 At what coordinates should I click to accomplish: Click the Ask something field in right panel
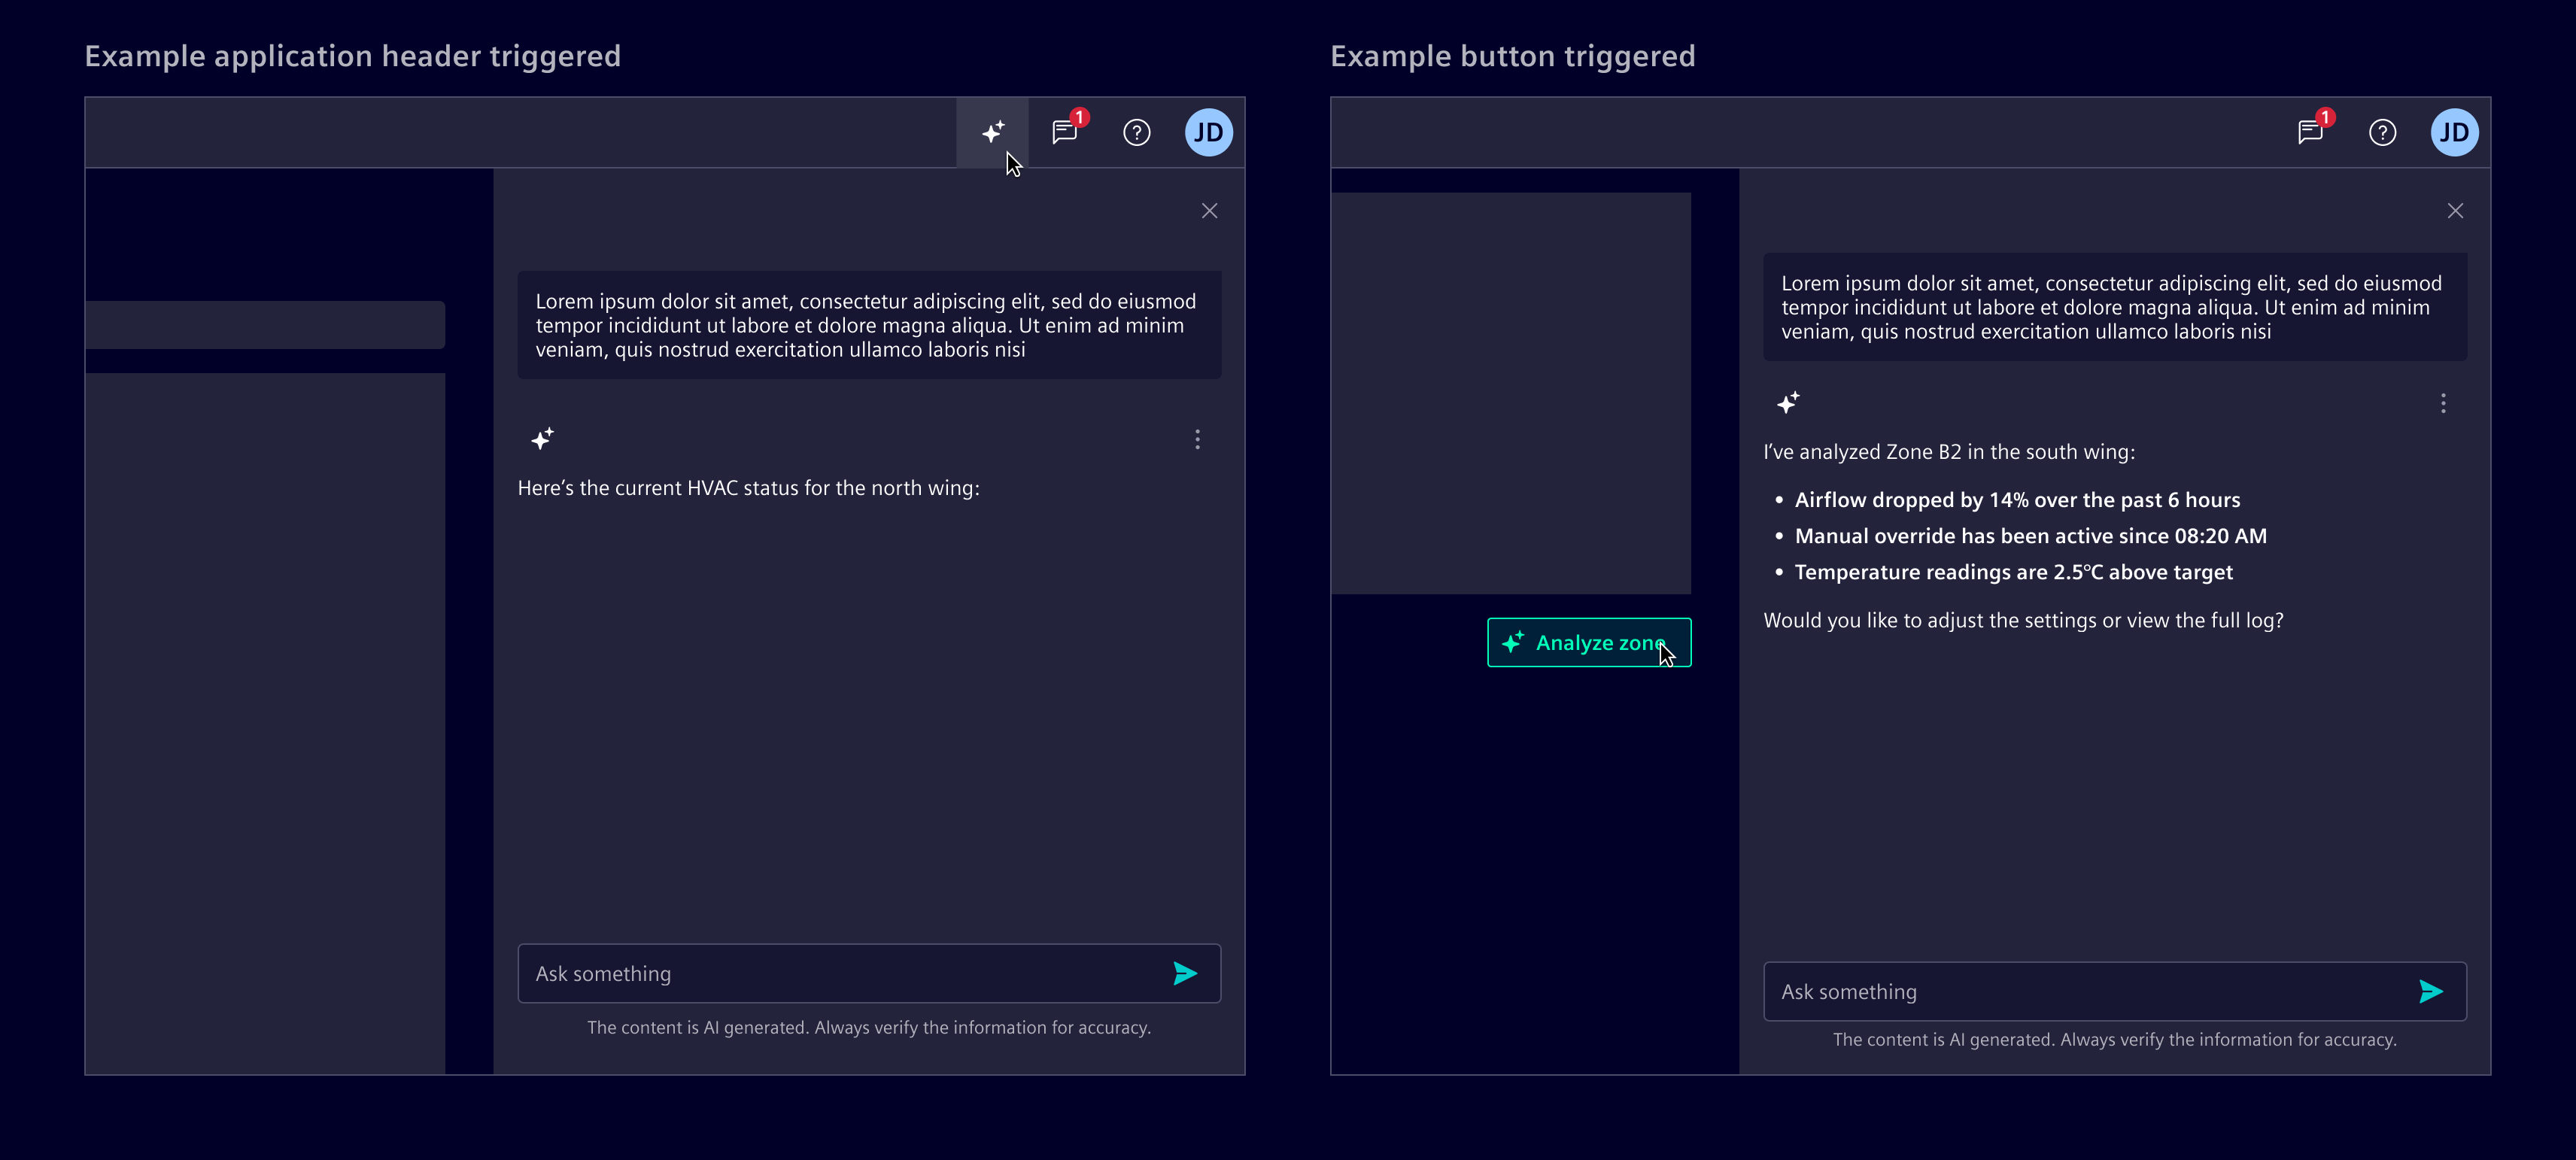pos(2050,991)
